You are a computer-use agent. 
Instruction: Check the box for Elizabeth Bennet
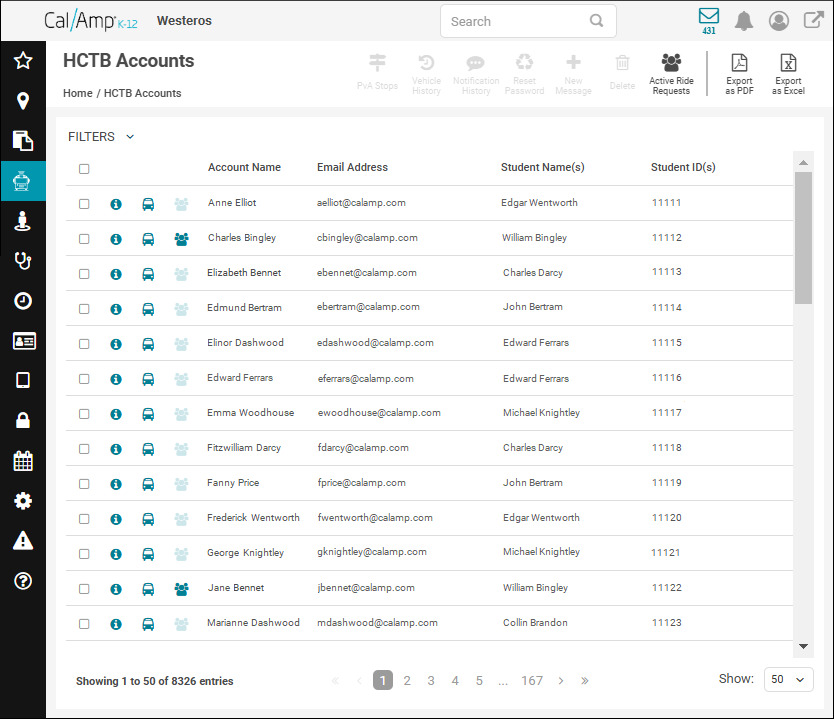pos(84,274)
